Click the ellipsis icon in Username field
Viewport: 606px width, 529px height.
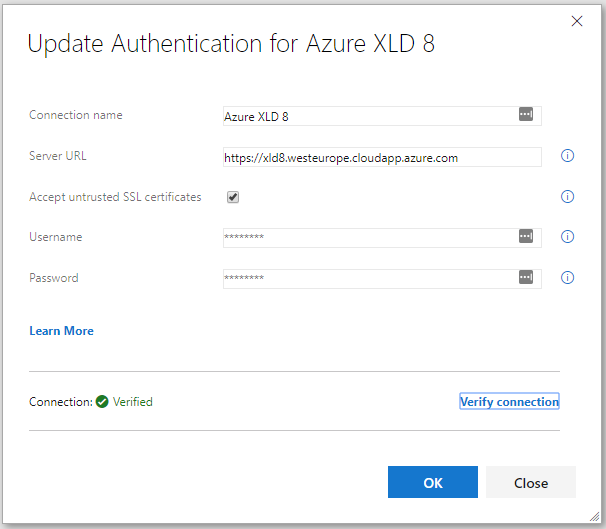tap(526, 237)
